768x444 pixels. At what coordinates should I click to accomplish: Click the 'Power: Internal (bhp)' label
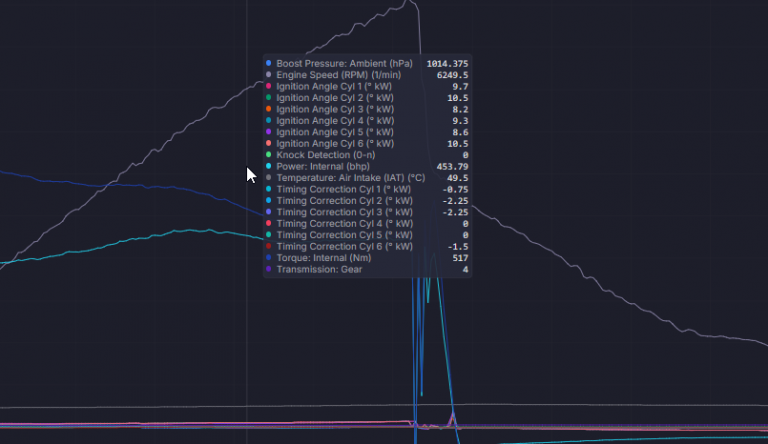point(323,167)
